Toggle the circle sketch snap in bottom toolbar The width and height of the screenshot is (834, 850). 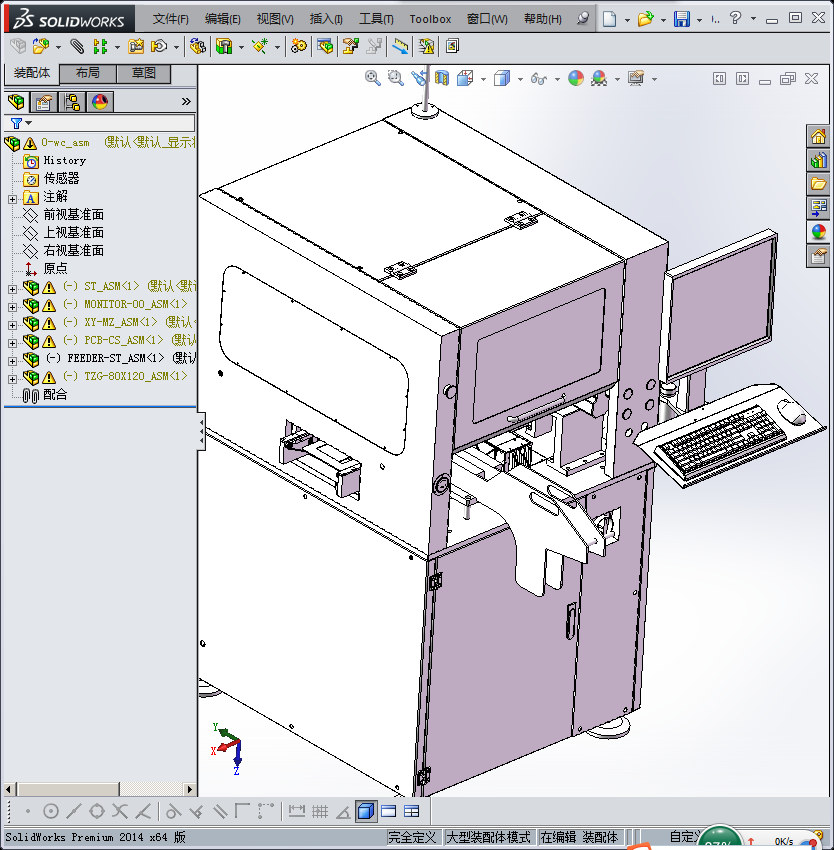pos(51,811)
